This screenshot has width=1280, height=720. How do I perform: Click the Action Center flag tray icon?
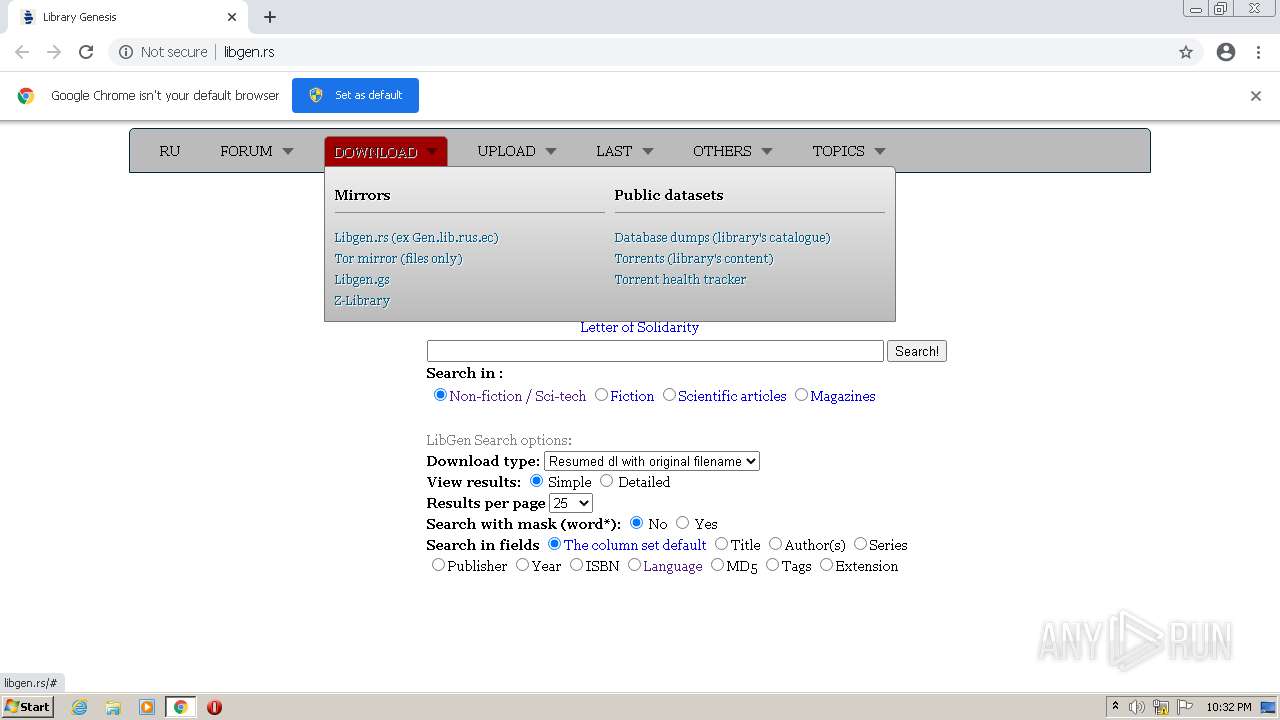(x=1184, y=707)
